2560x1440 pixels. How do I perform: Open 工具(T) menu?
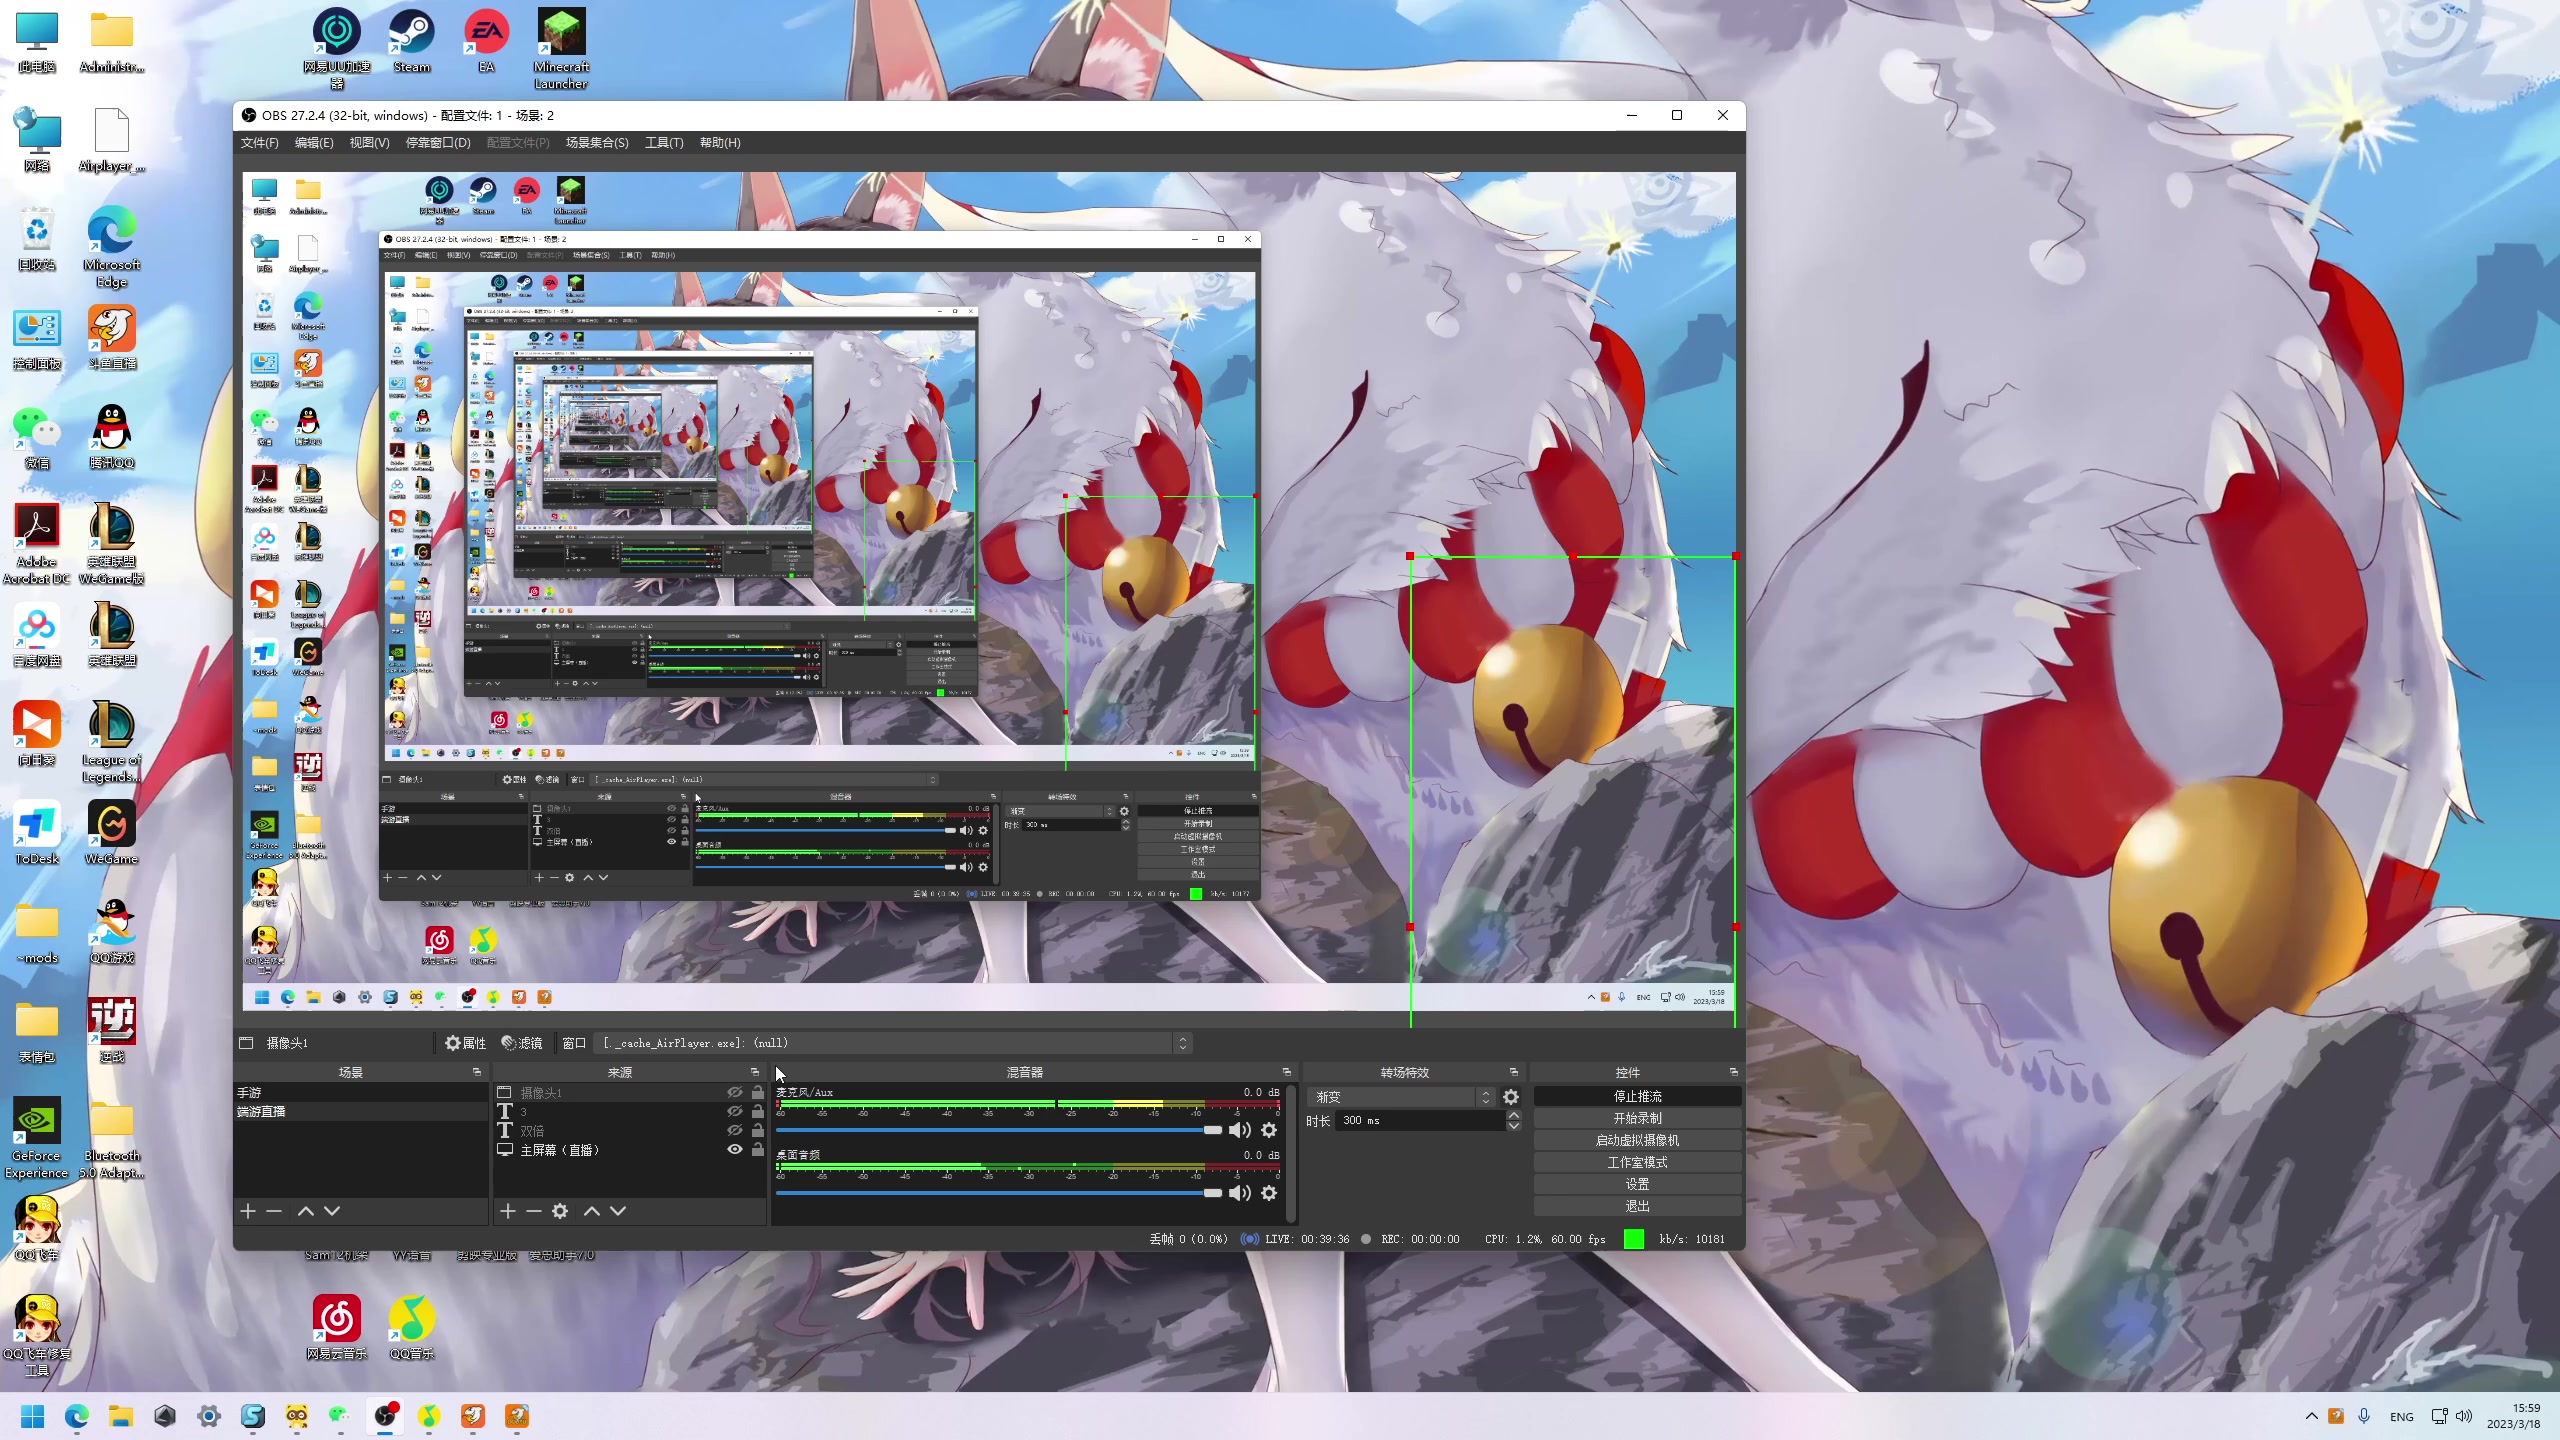(x=664, y=143)
